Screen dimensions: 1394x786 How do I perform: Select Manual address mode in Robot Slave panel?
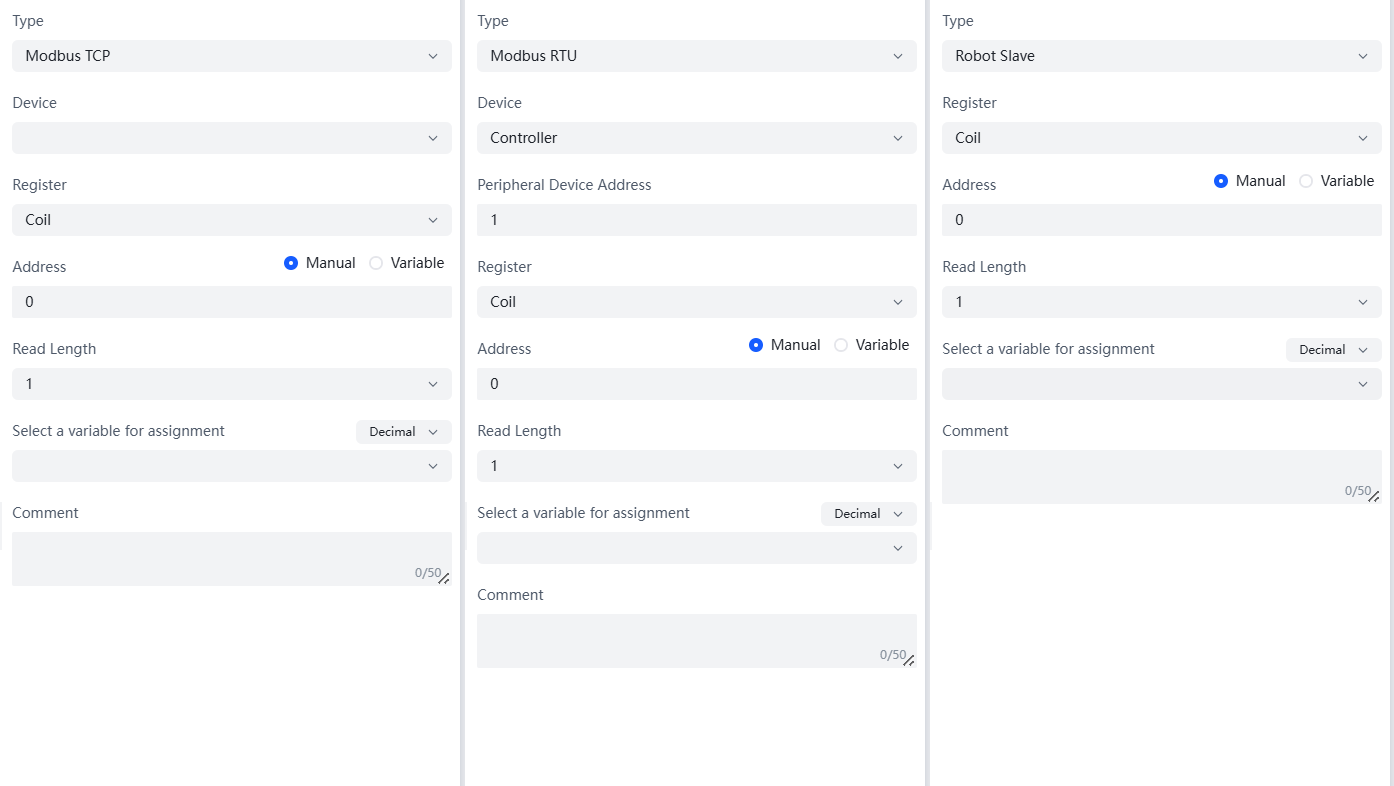pyautogui.click(x=1221, y=181)
